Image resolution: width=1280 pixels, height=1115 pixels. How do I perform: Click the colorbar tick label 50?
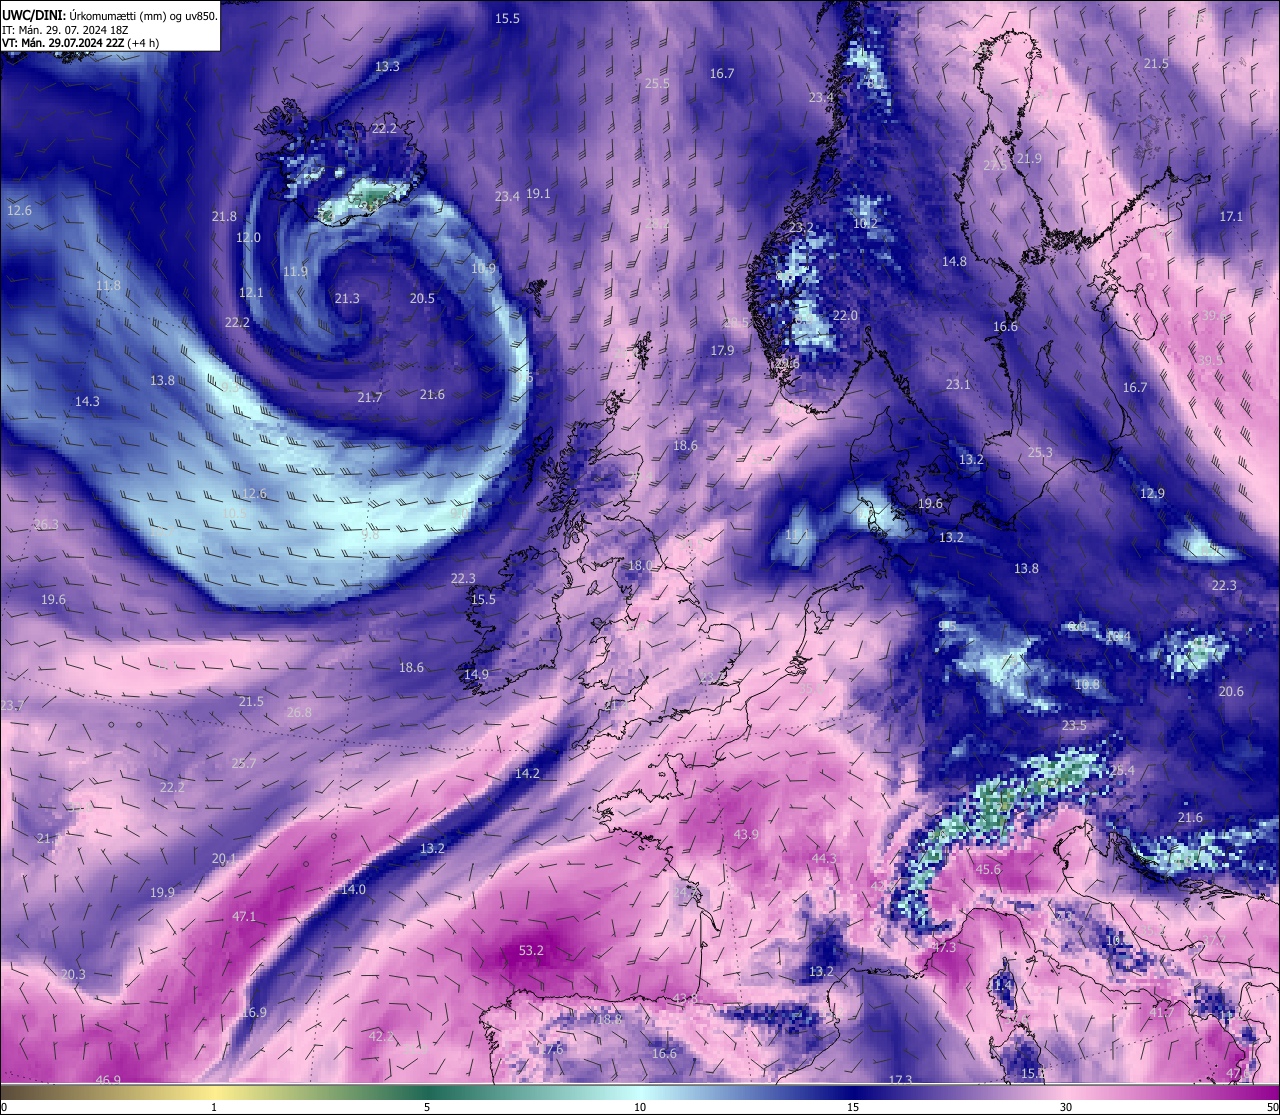1271,1107
